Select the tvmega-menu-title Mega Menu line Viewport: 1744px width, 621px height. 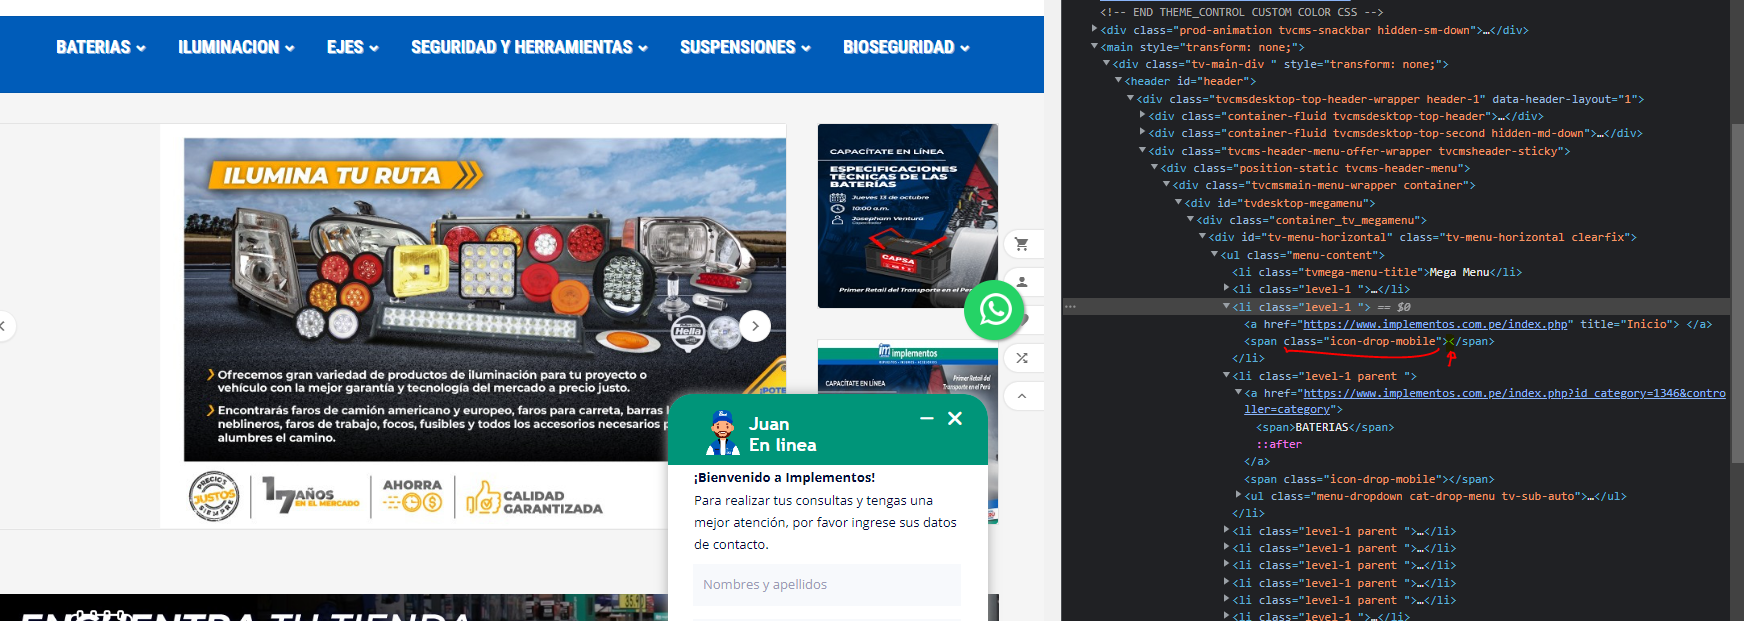[1377, 272]
